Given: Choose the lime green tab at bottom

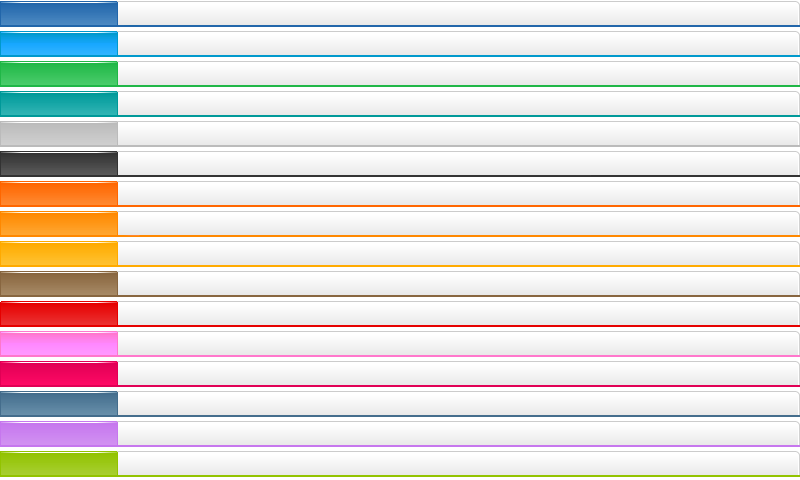Looking at the screenshot, I should pos(59,464).
